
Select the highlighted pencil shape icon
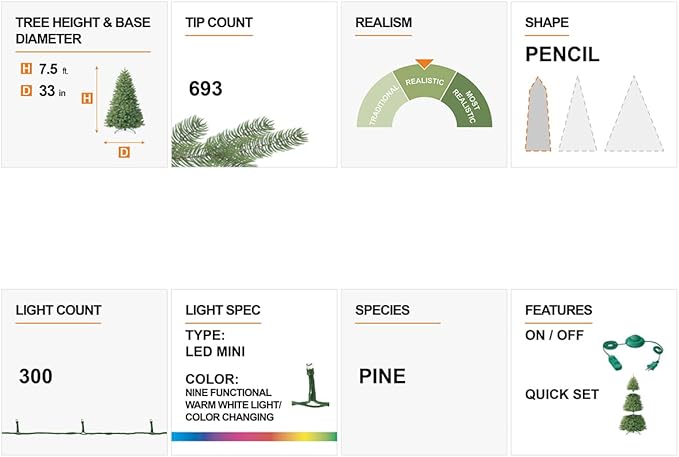coord(538,113)
